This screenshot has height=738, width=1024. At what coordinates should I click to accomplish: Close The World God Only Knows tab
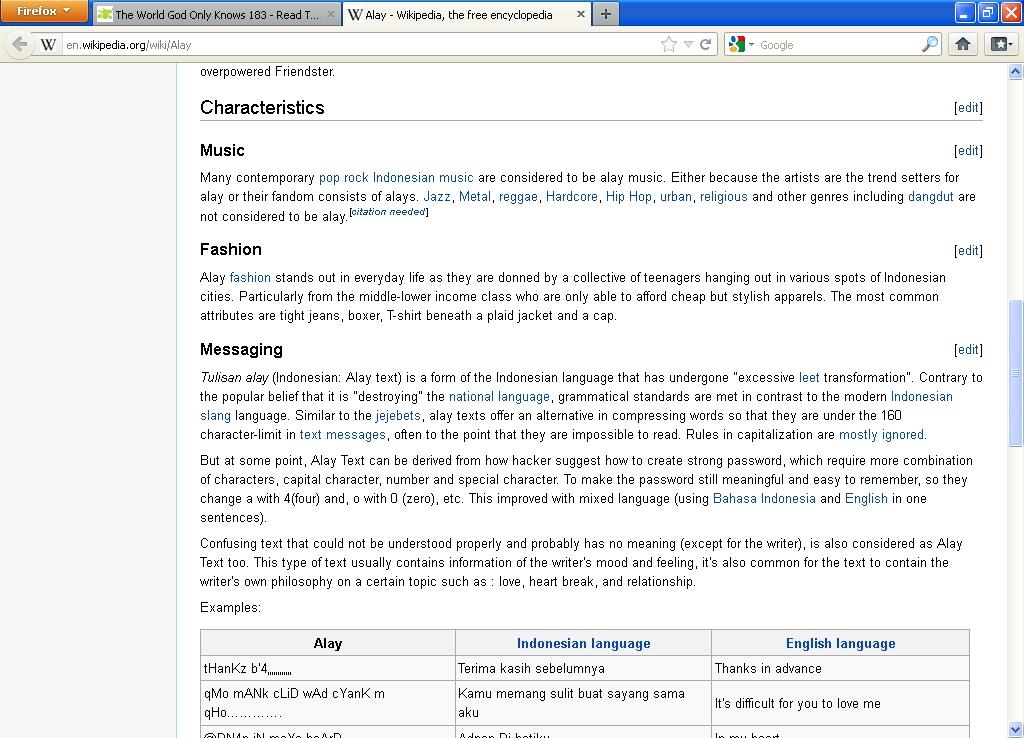click(331, 14)
